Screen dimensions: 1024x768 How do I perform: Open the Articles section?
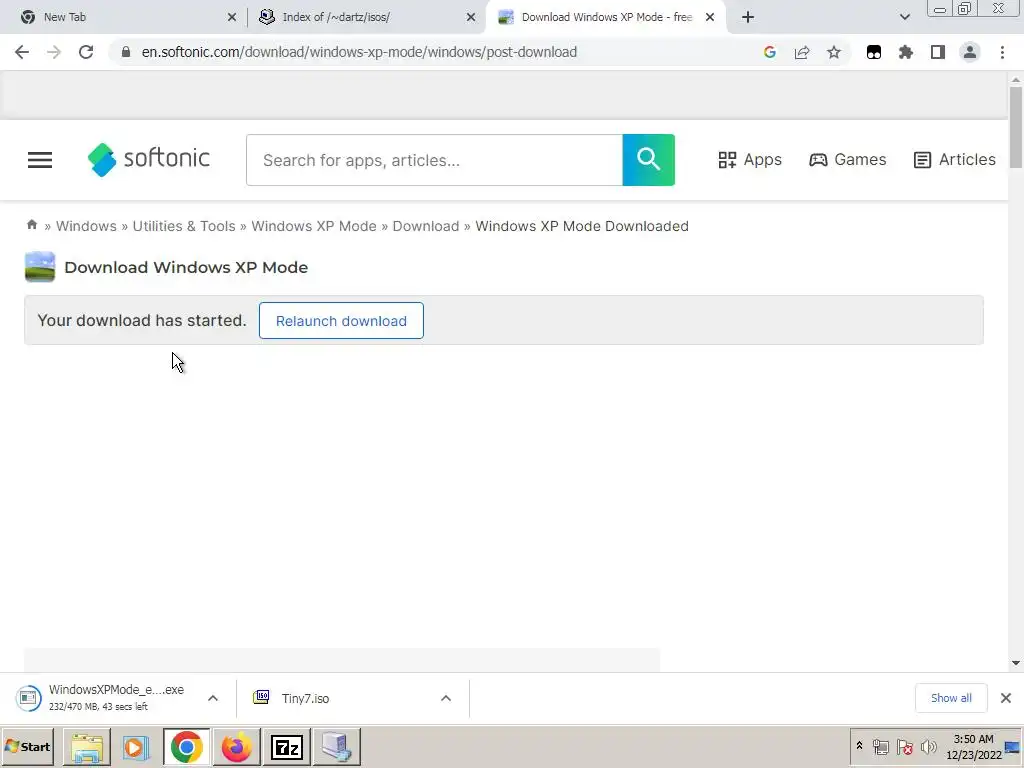(955, 159)
